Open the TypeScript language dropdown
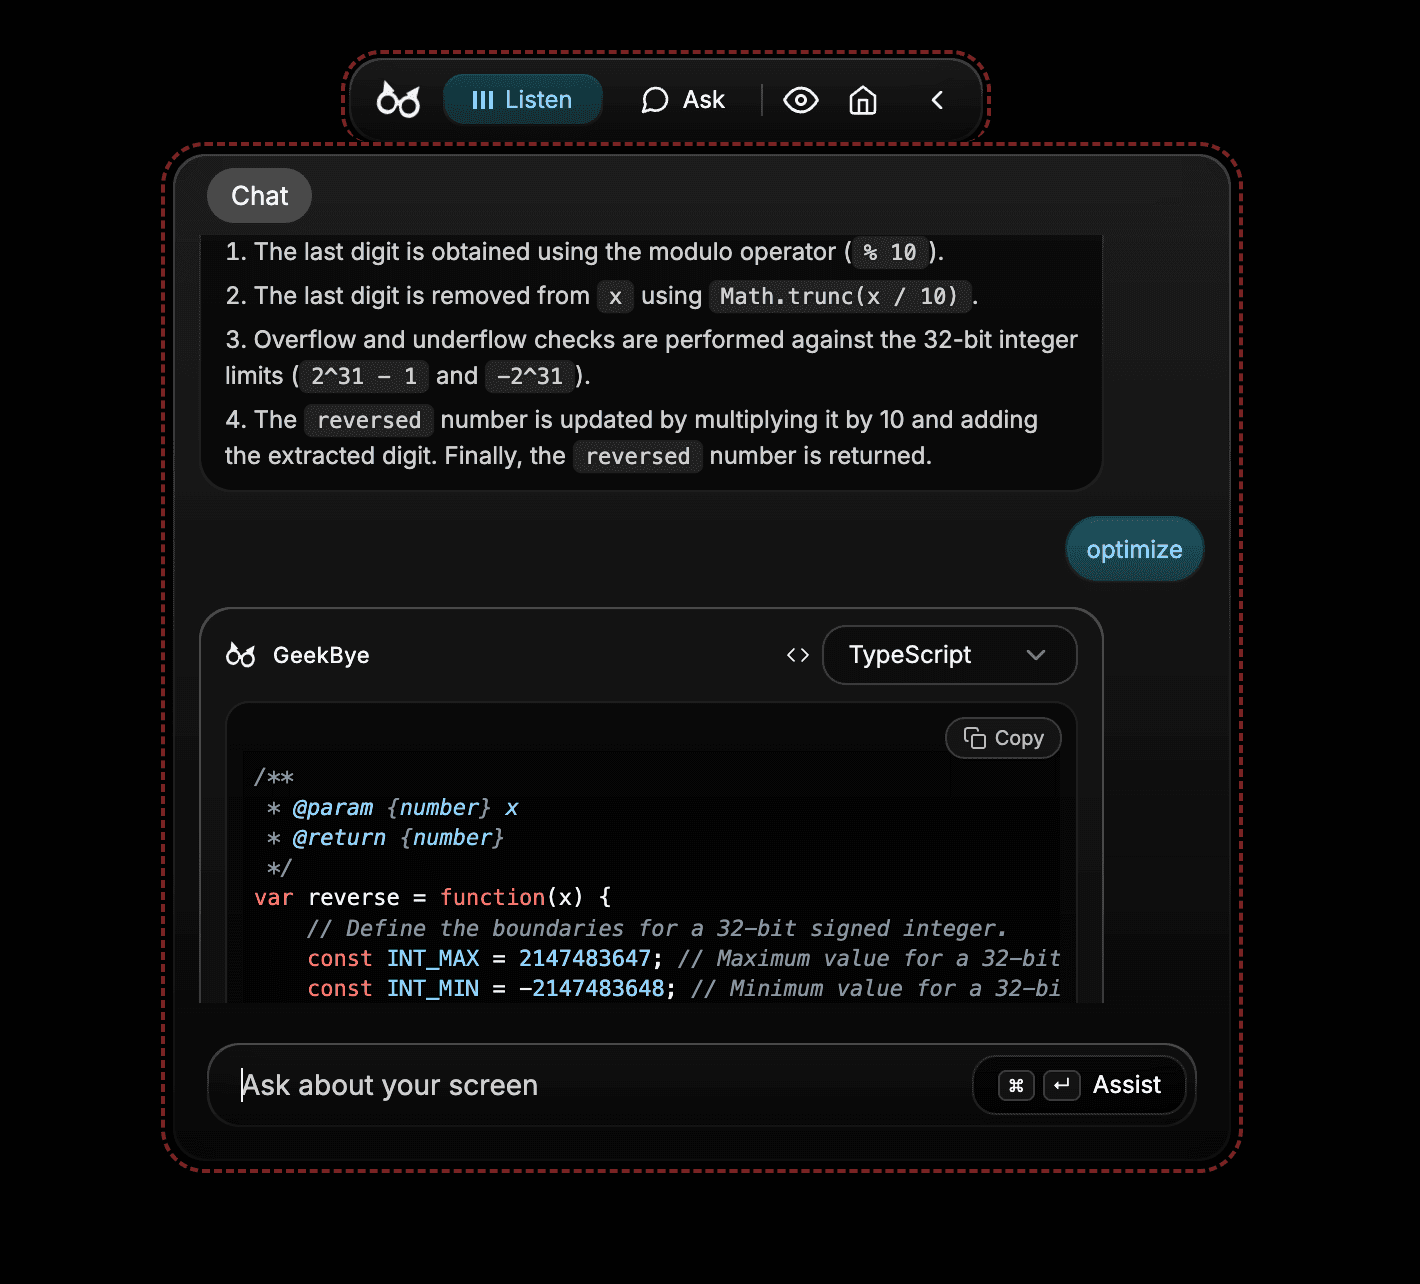Screen dimensions: 1420x1284 click(949, 655)
